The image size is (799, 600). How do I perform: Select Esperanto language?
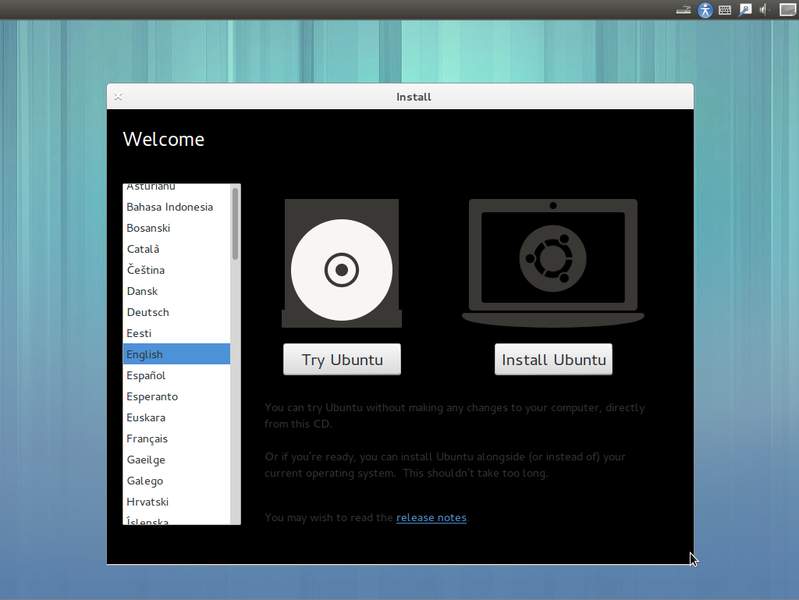click(x=176, y=397)
